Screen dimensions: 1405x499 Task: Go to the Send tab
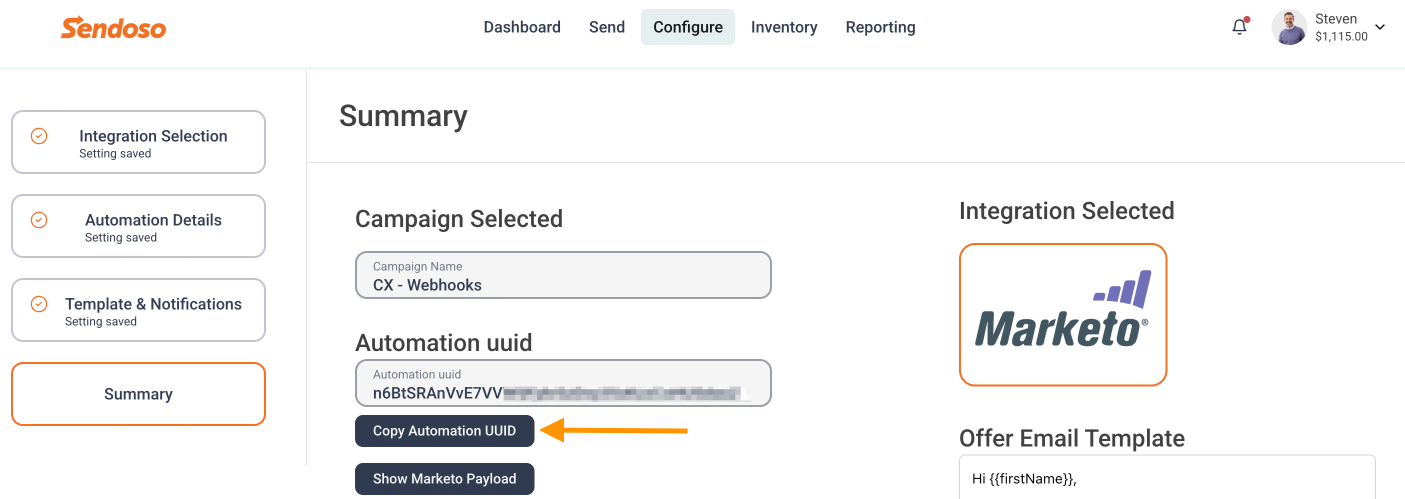pos(607,27)
